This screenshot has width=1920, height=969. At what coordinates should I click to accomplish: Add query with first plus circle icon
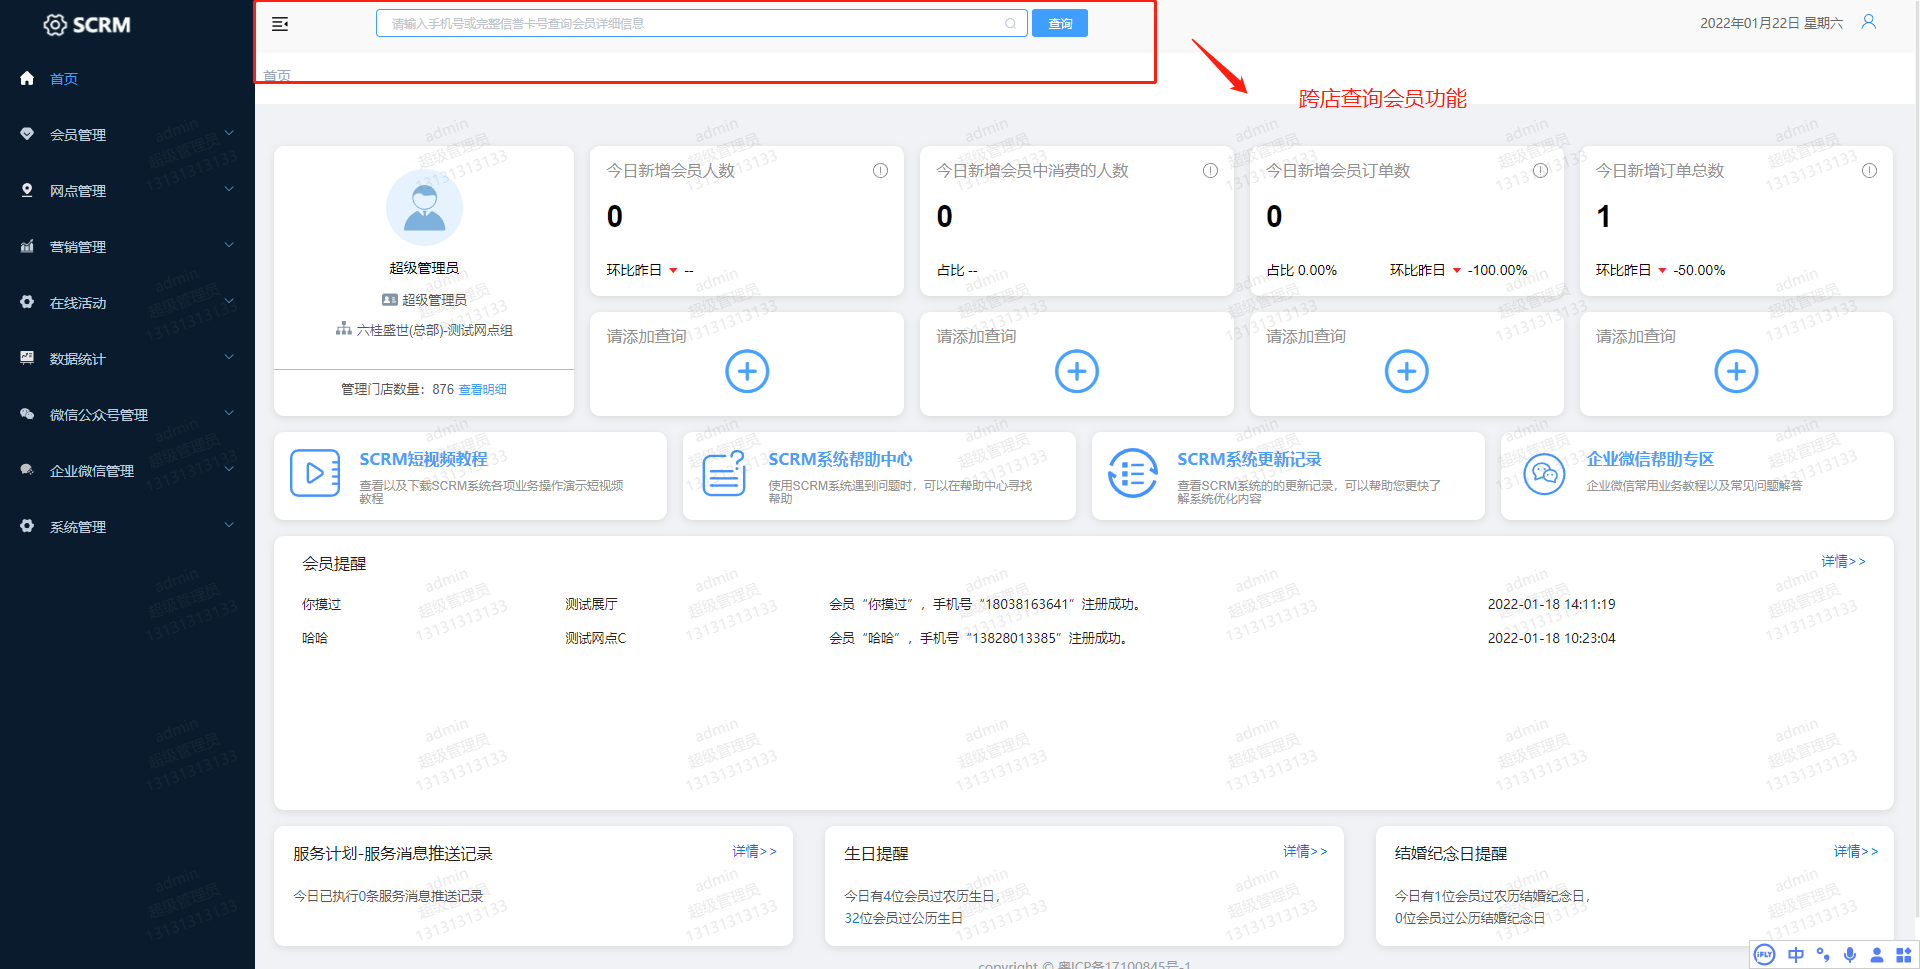click(x=747, y=371)
